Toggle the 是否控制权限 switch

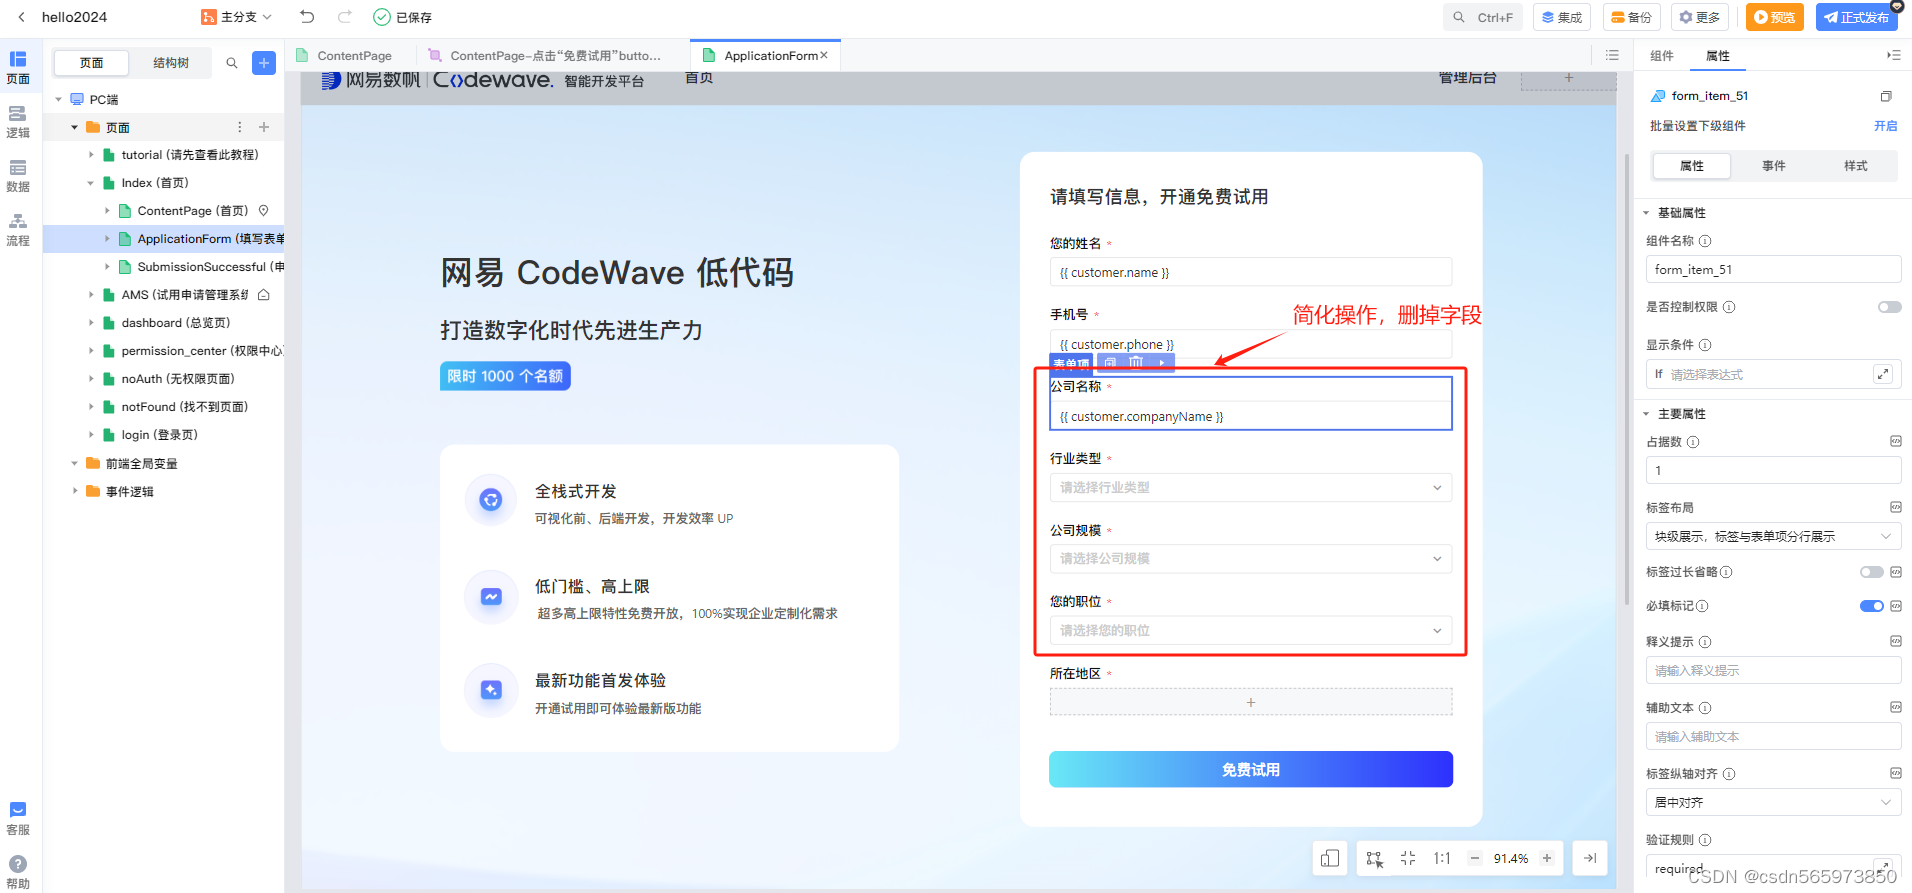[x=1889, y=307]
